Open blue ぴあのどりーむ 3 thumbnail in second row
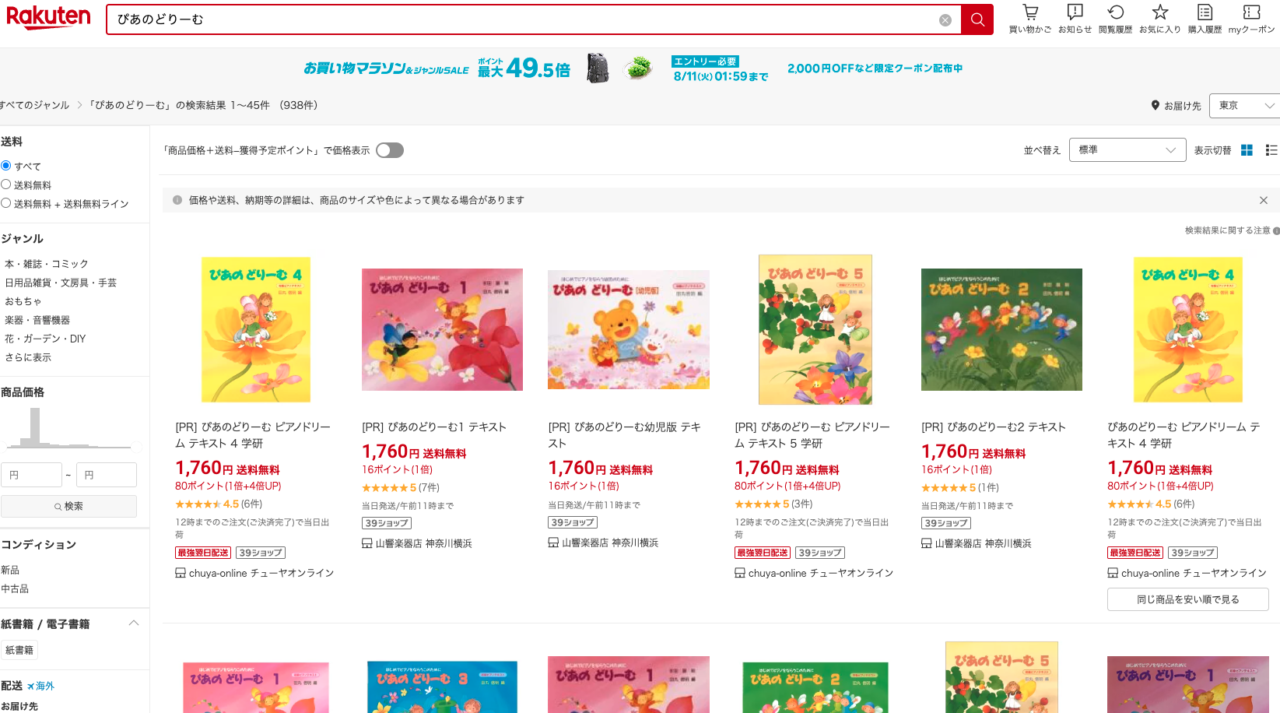 click(x=442, y=686)
